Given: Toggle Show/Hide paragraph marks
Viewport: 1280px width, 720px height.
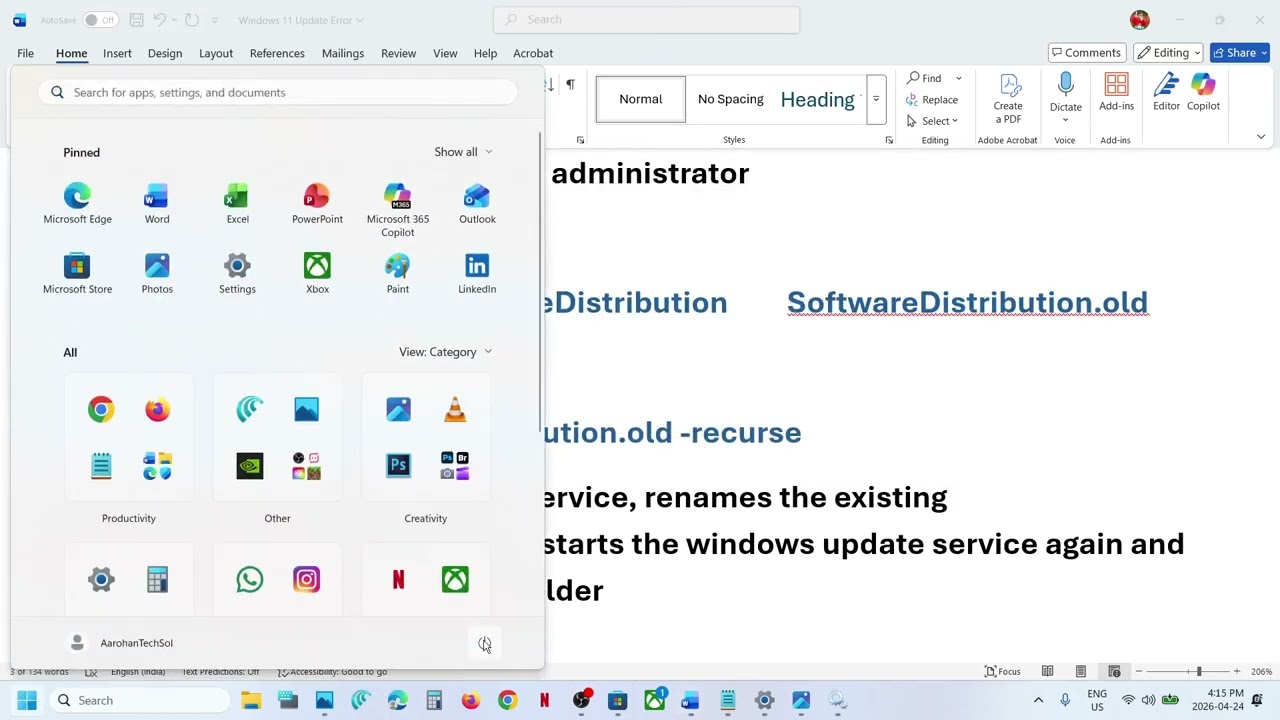Looking at the screenshot, I should (570, 85).
